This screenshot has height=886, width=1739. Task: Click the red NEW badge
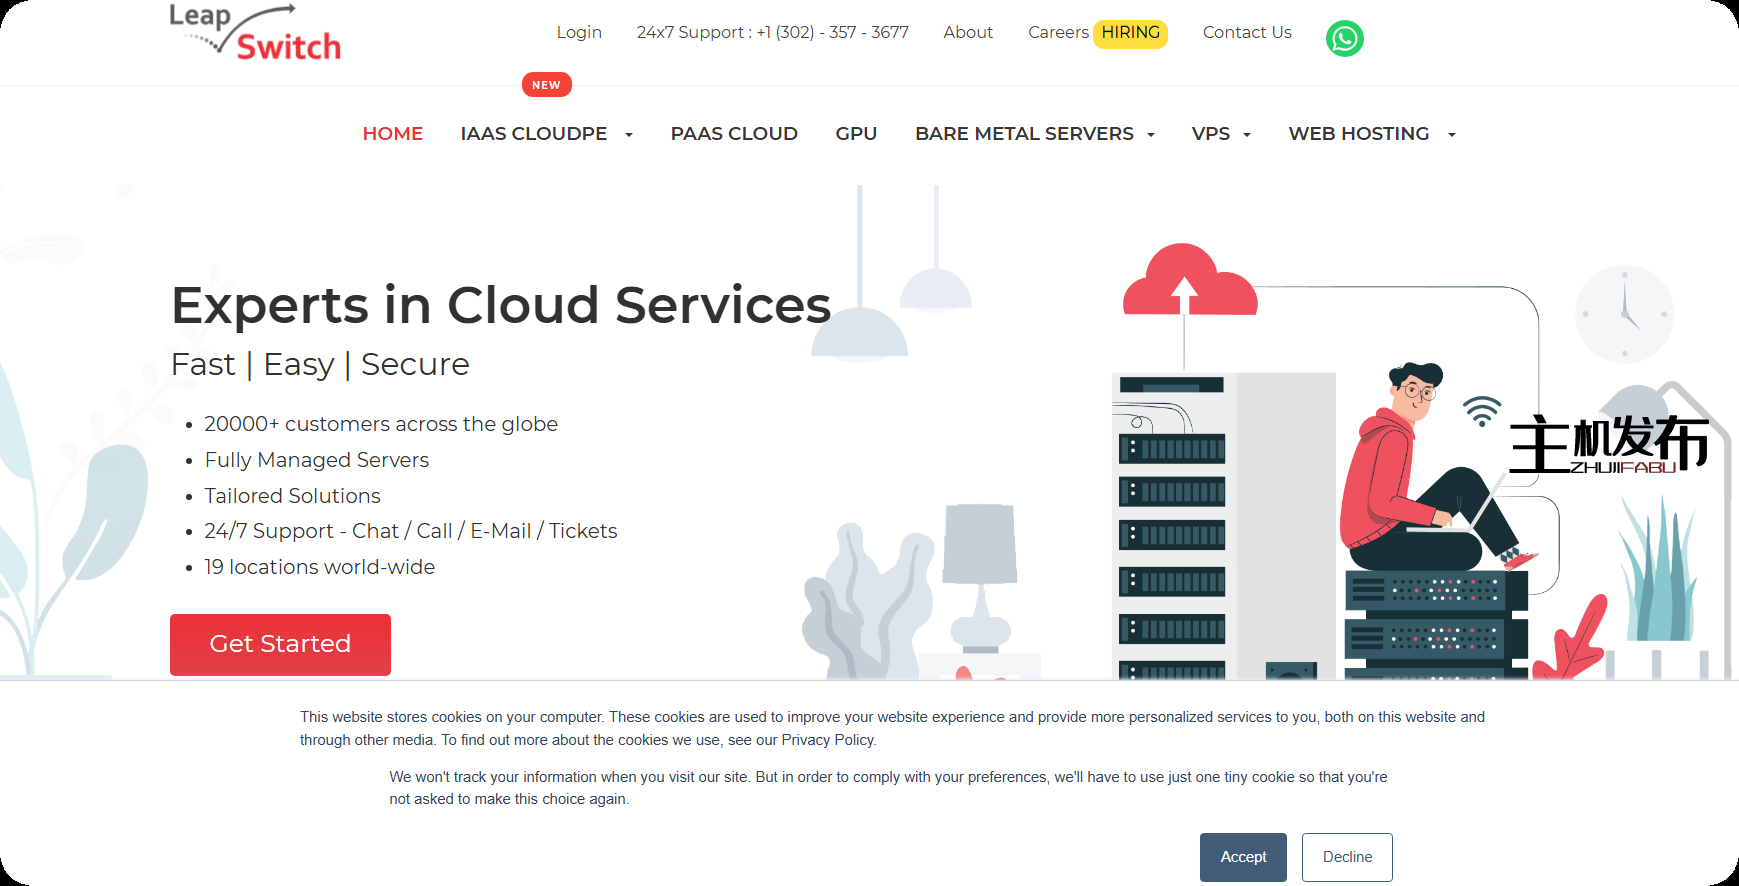pos(546,85)
